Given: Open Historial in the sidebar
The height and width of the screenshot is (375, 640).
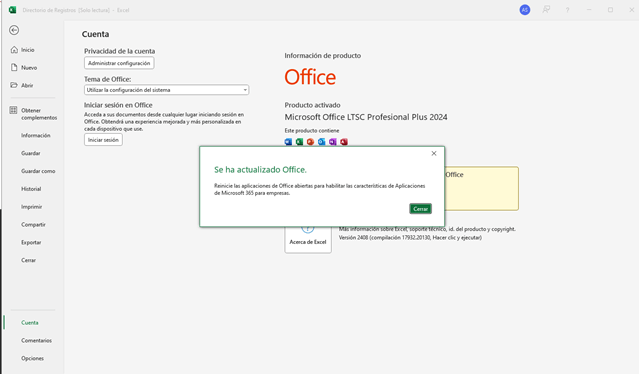Looking at the screenshot, I should 31,189.
